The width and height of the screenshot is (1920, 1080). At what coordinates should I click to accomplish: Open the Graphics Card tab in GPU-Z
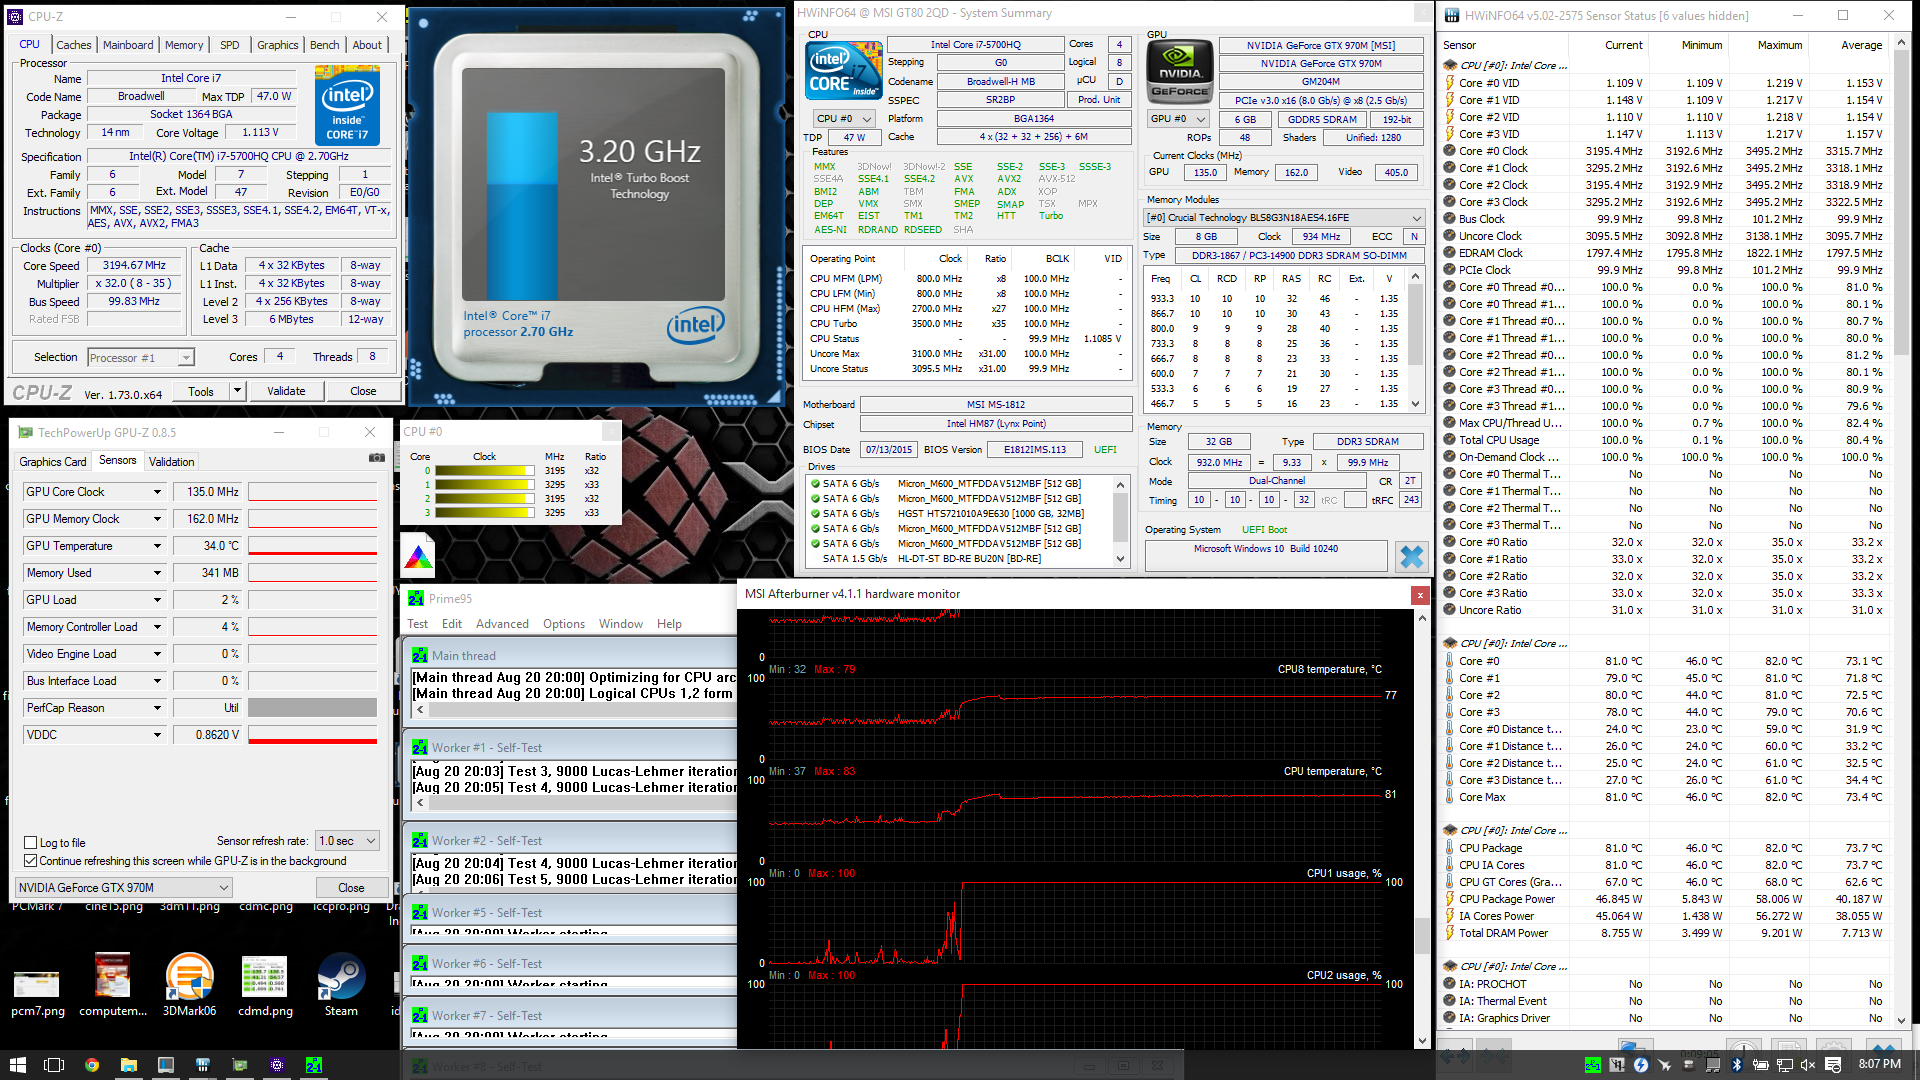[53, 462]
